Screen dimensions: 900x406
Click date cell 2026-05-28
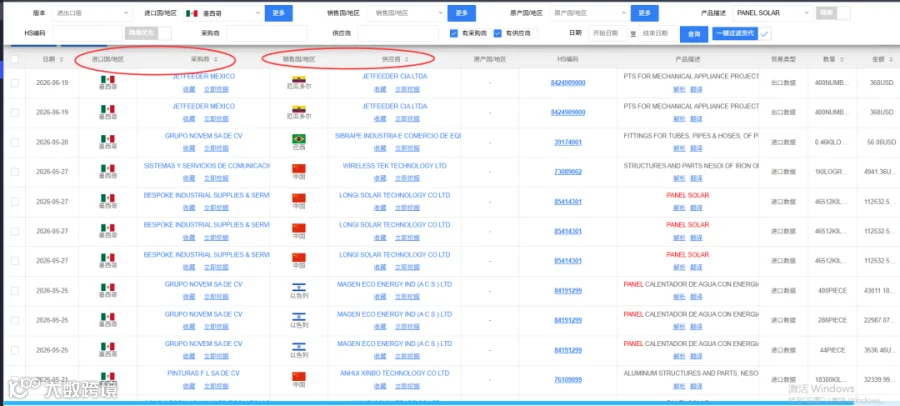pos(52,142)
